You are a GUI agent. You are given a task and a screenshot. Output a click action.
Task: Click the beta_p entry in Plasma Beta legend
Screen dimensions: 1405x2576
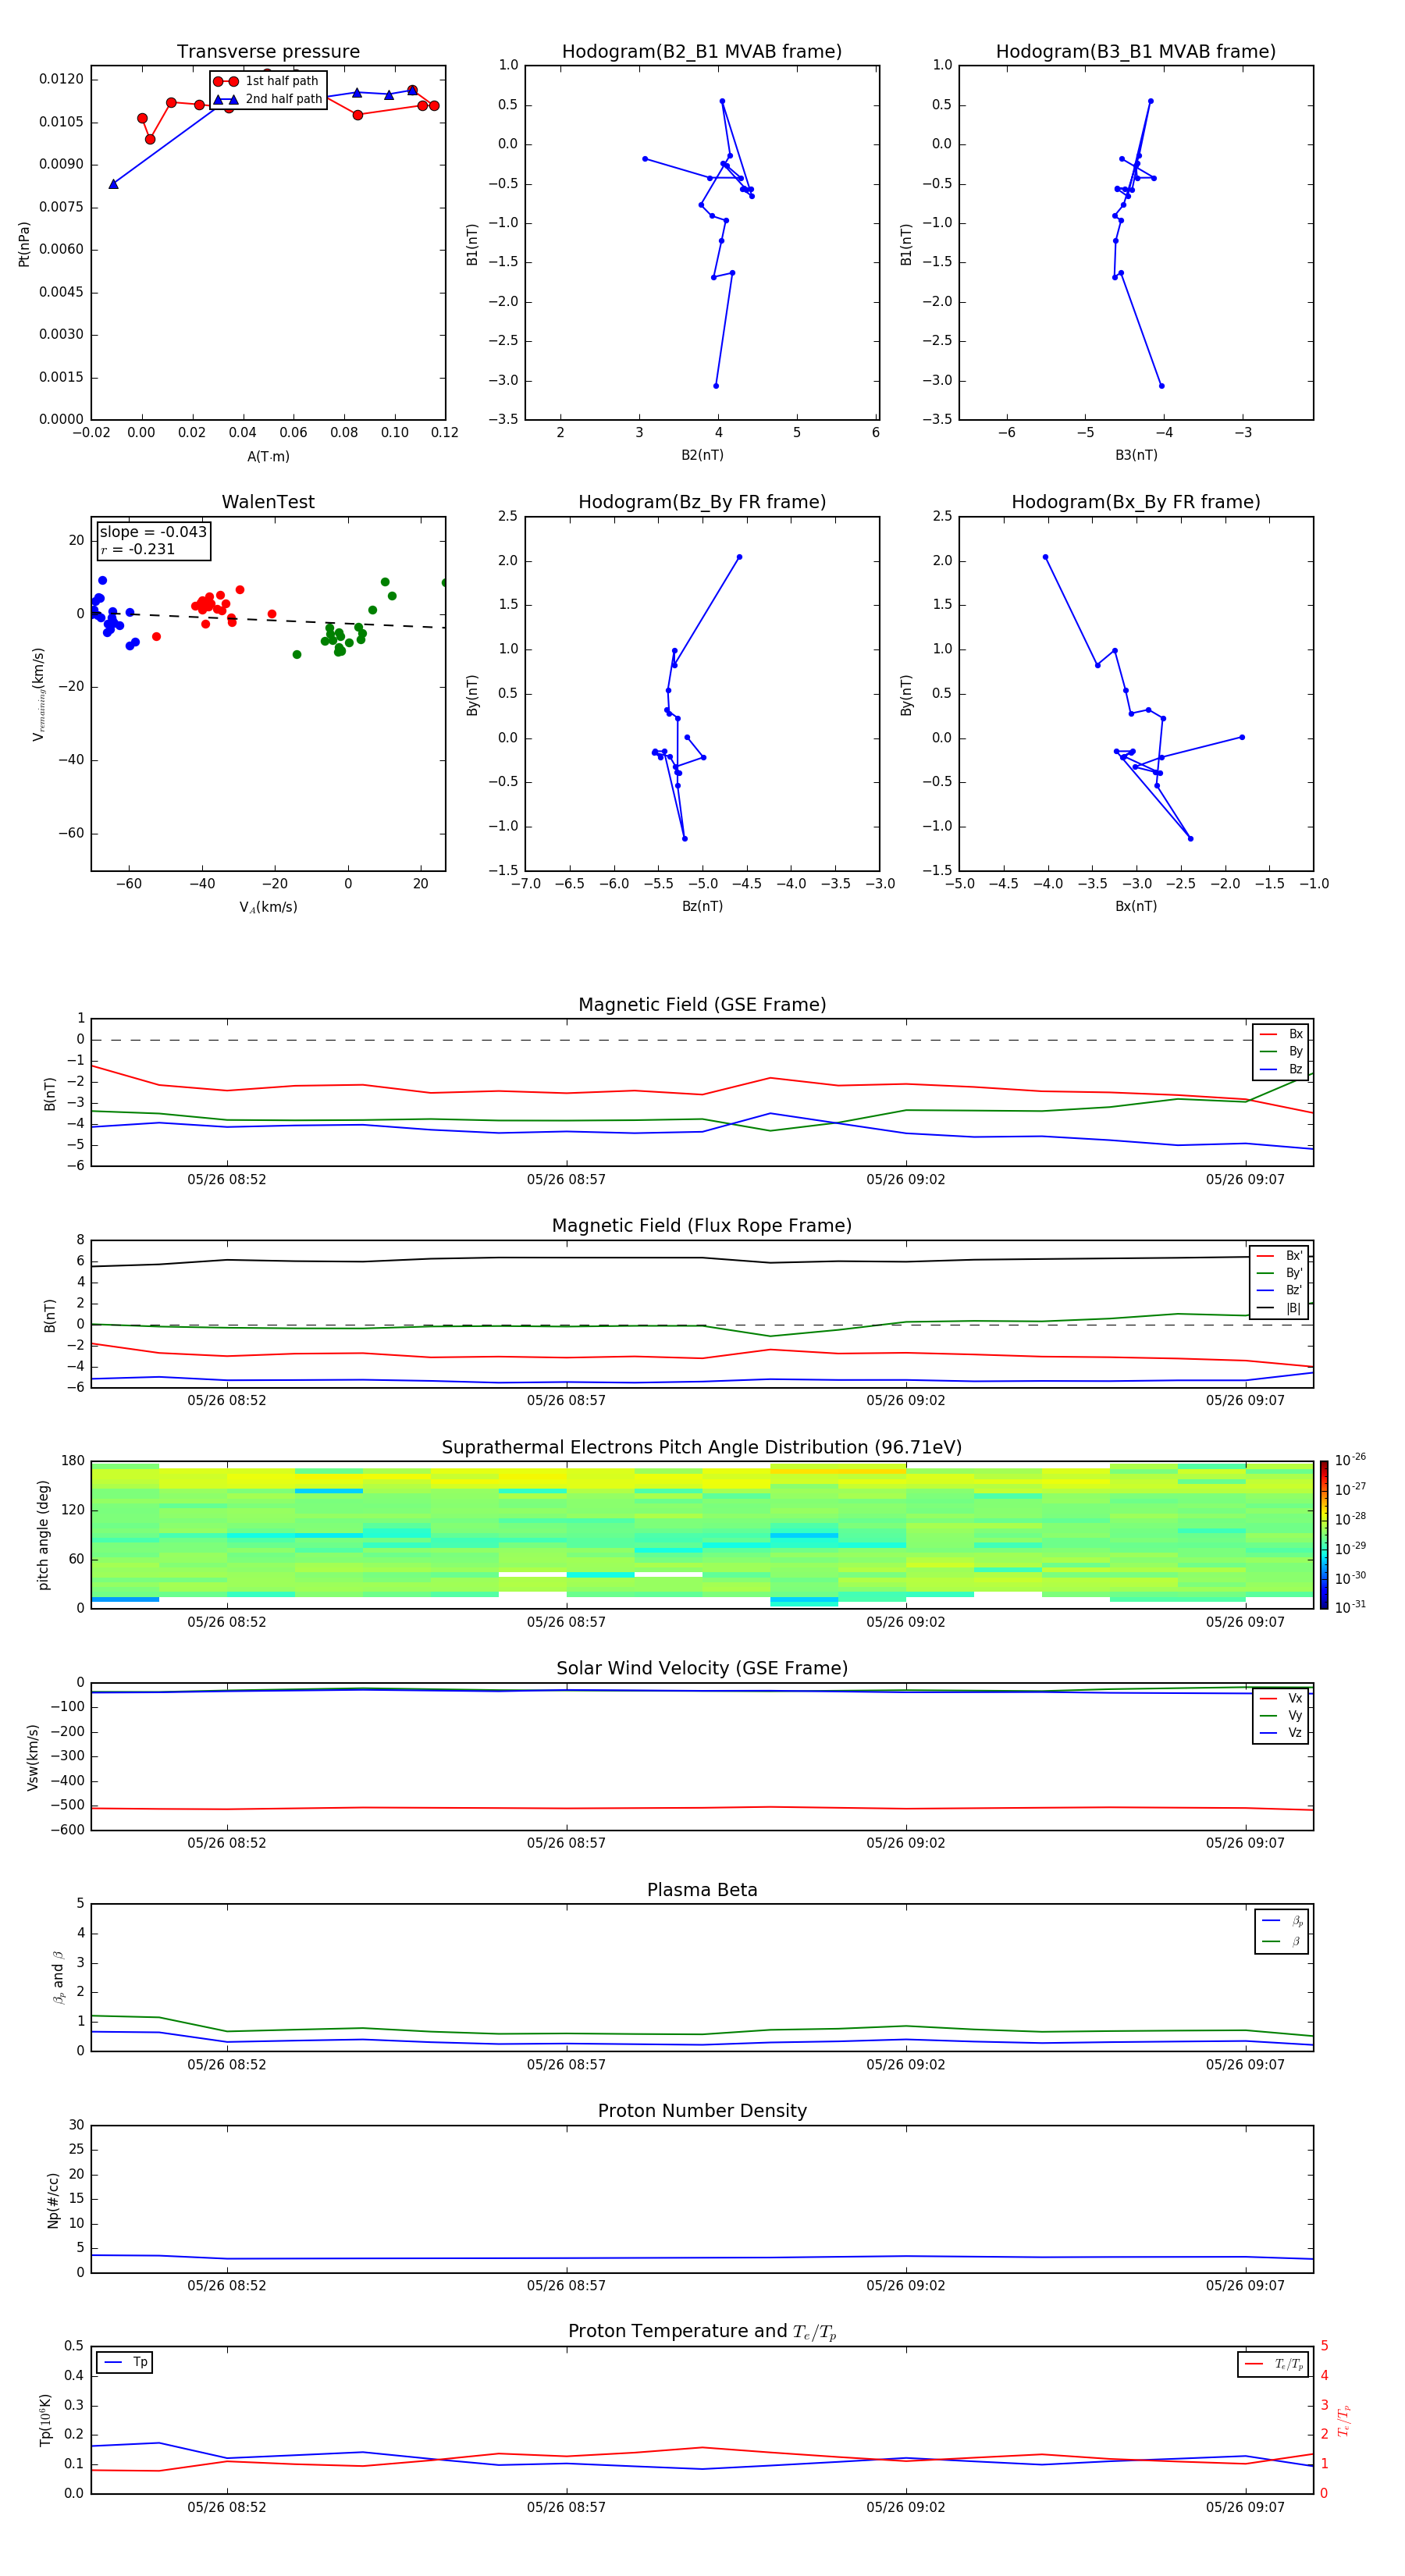point(1282,1921)
